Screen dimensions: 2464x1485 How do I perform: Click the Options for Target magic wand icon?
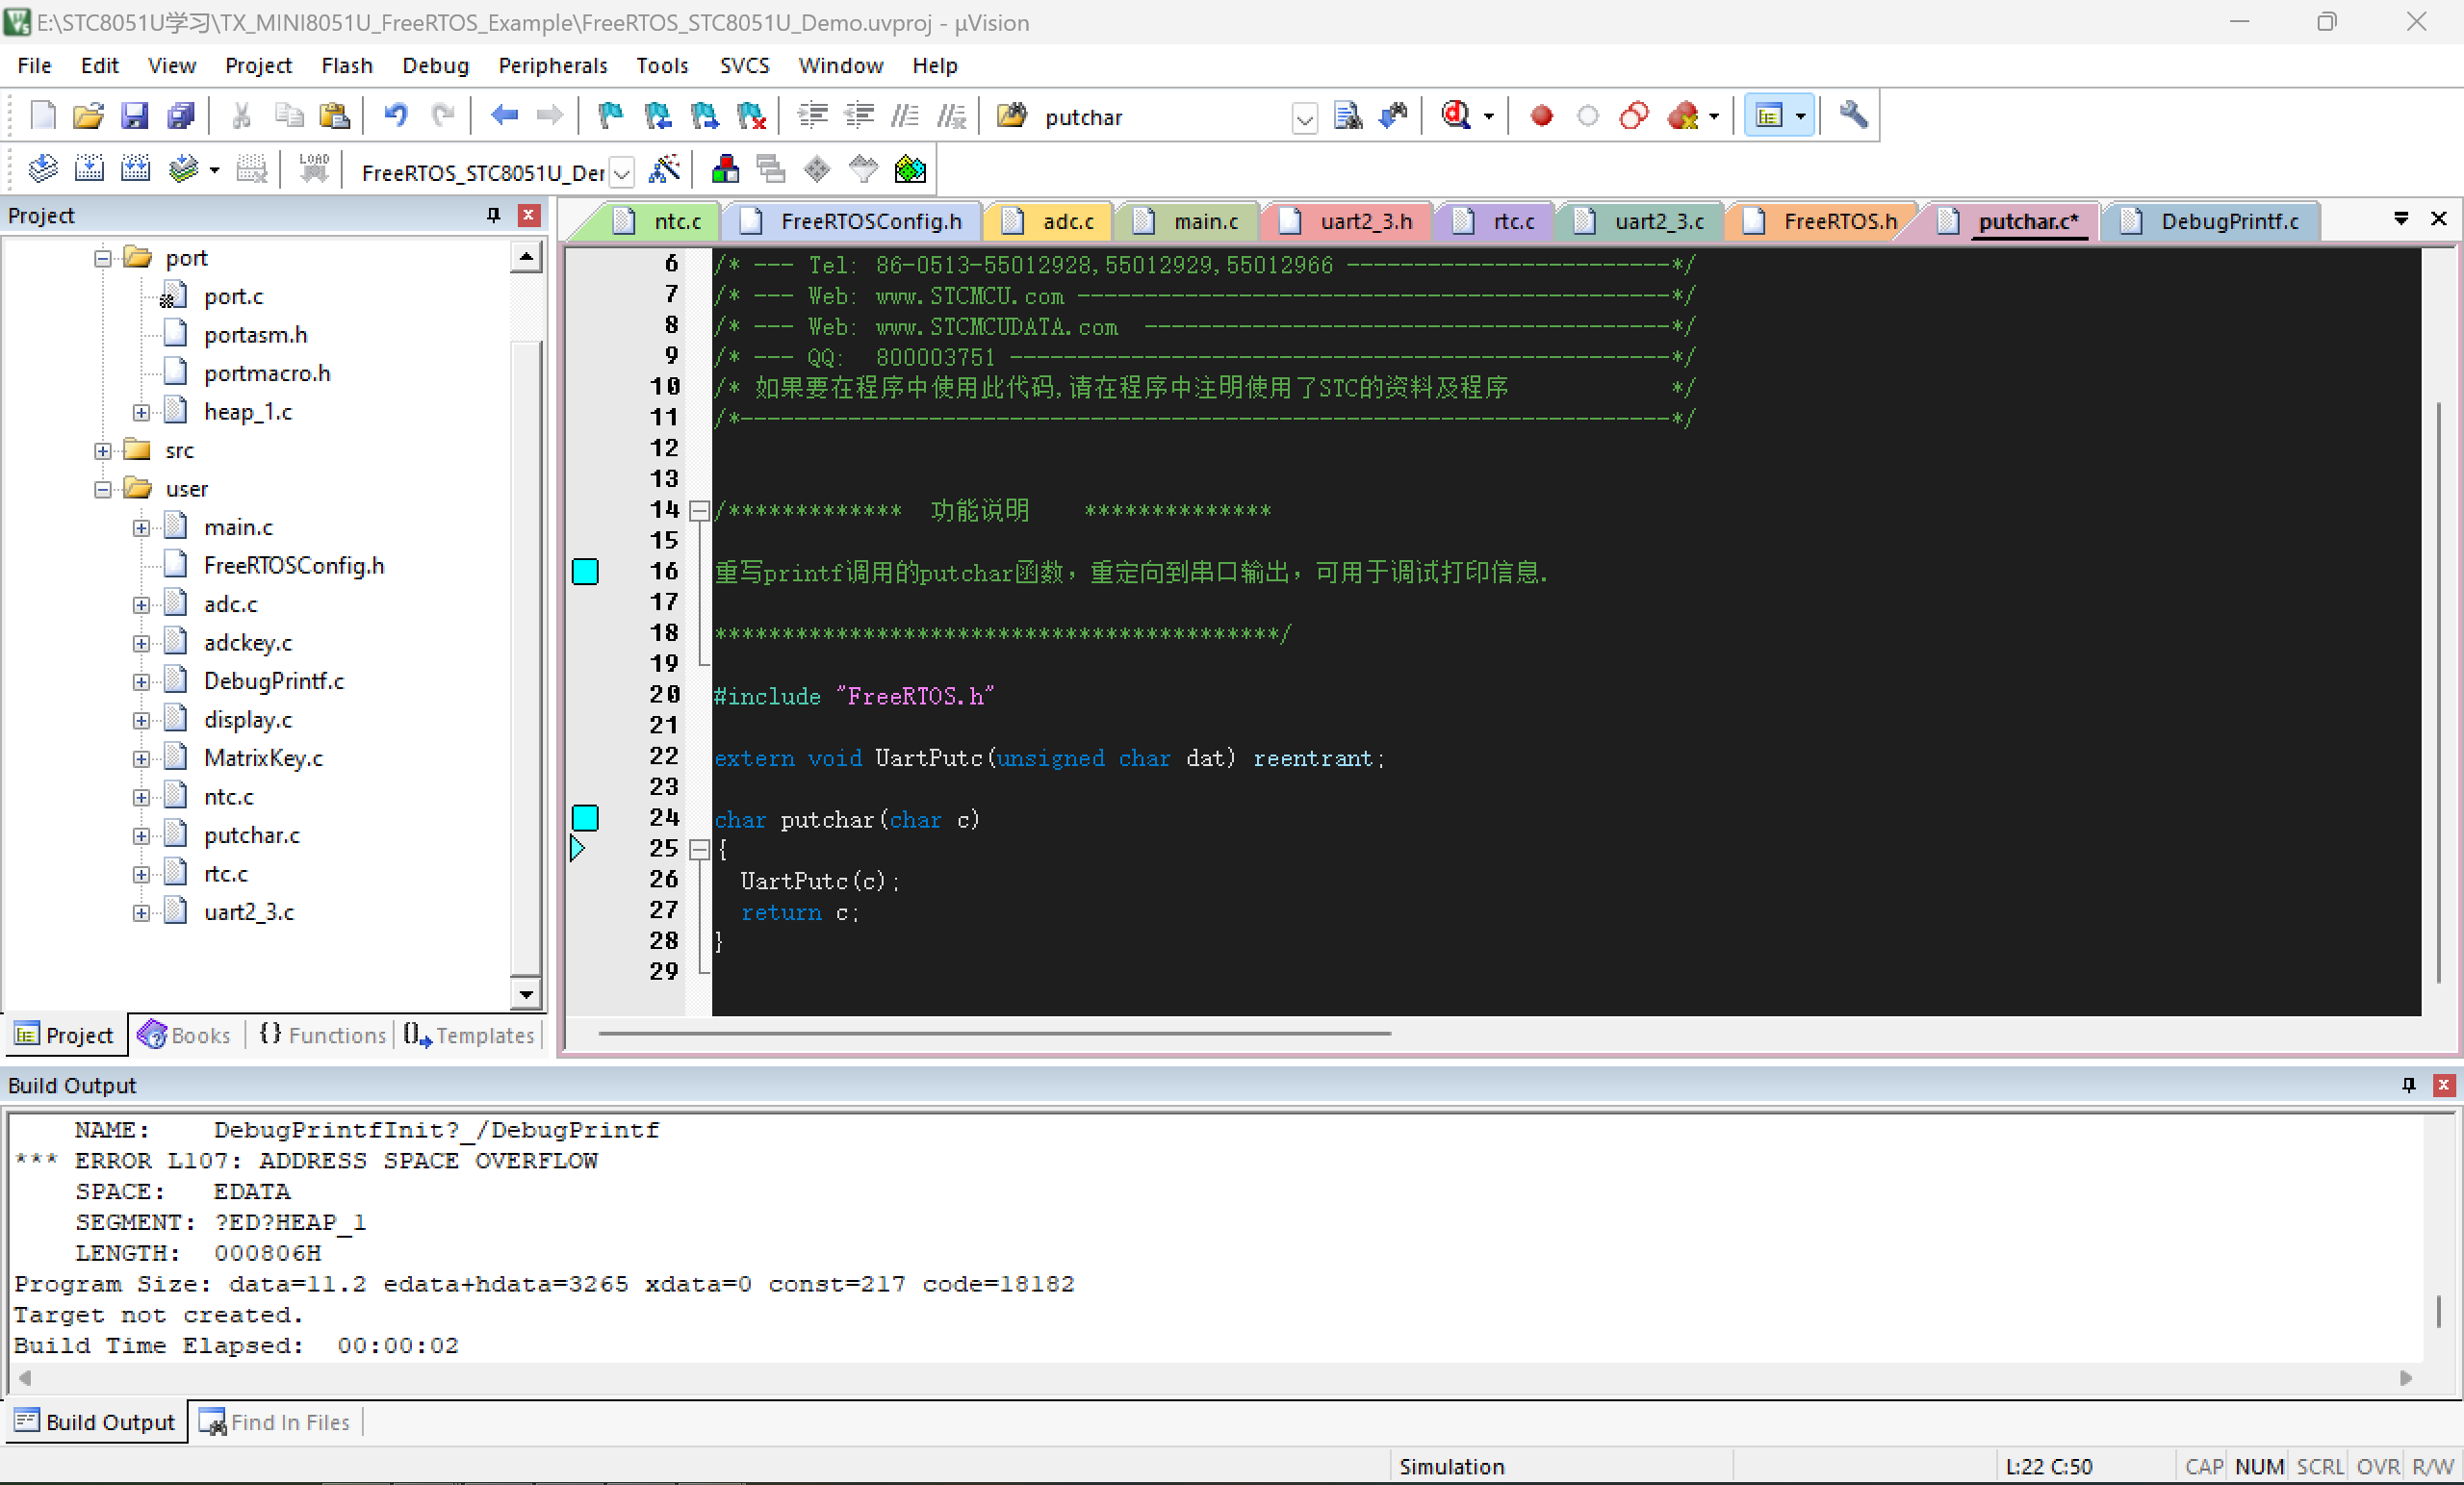pos(664,170)
